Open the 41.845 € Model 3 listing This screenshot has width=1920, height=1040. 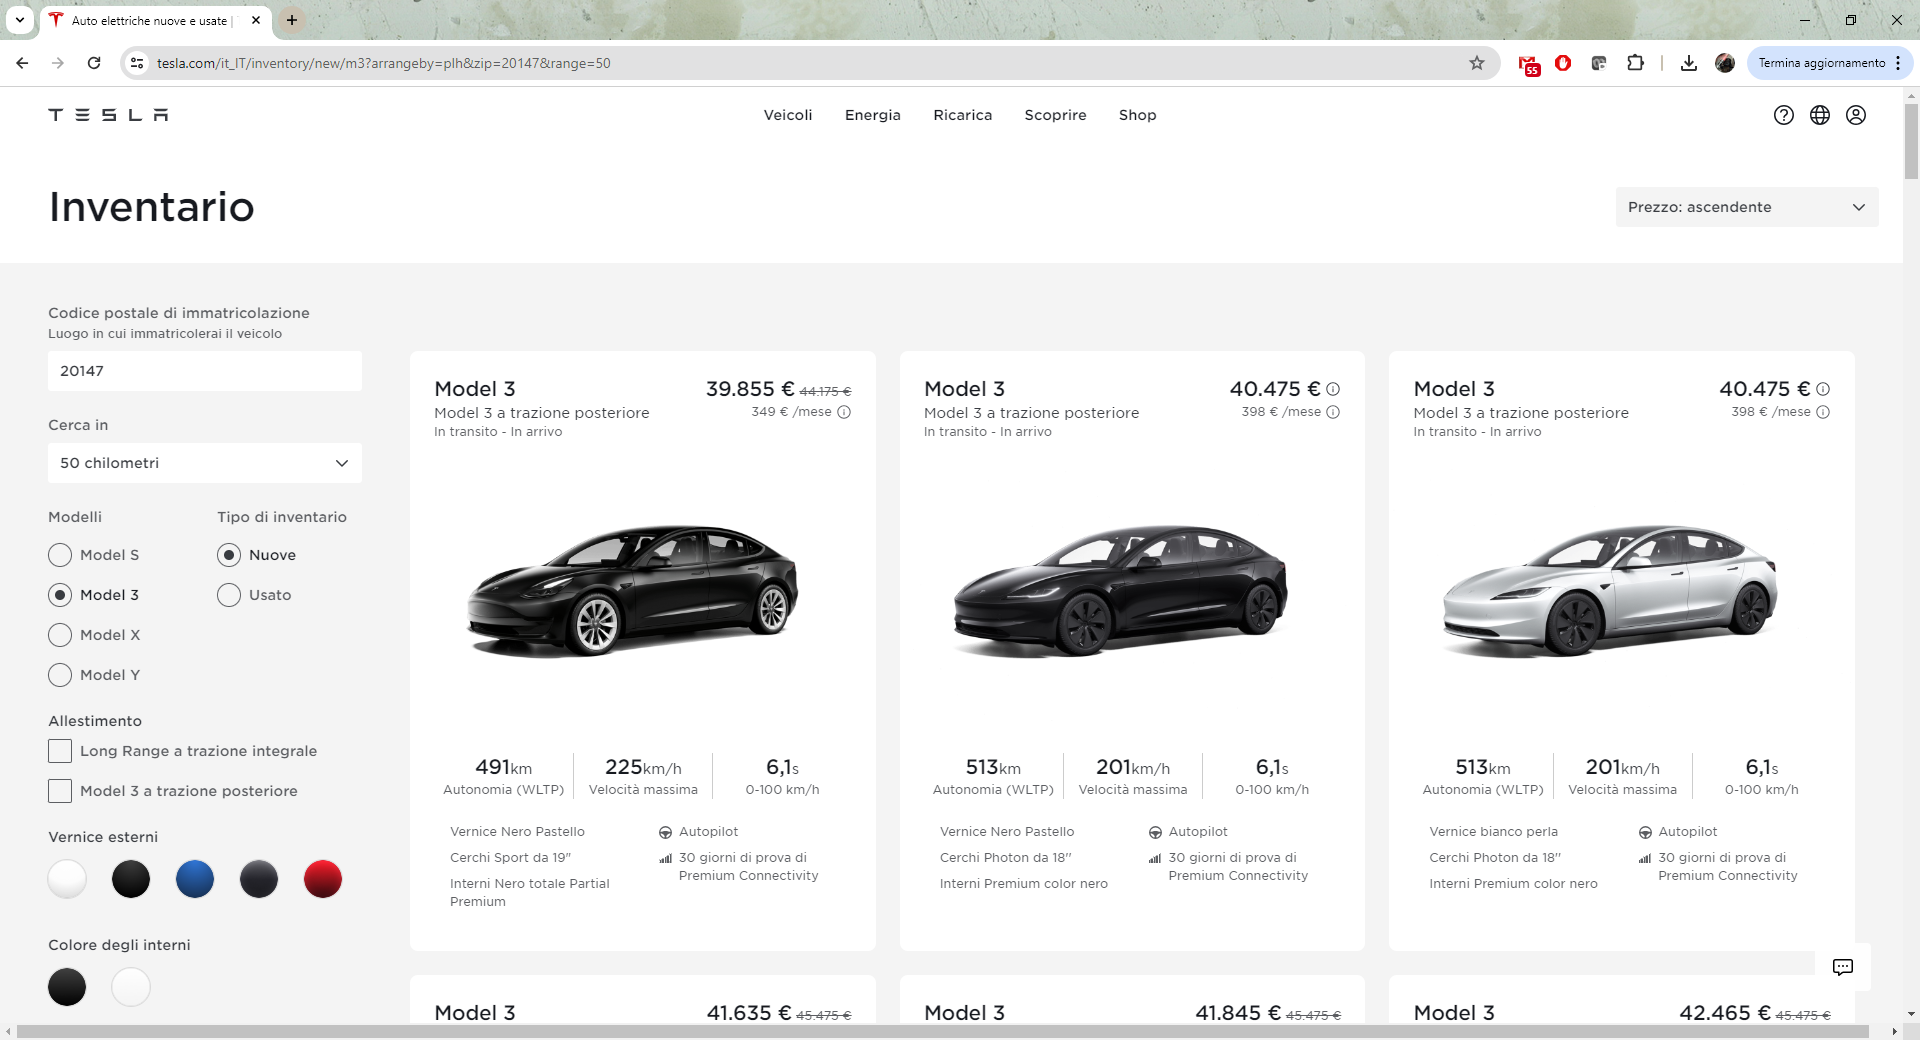pos(964,1012)
